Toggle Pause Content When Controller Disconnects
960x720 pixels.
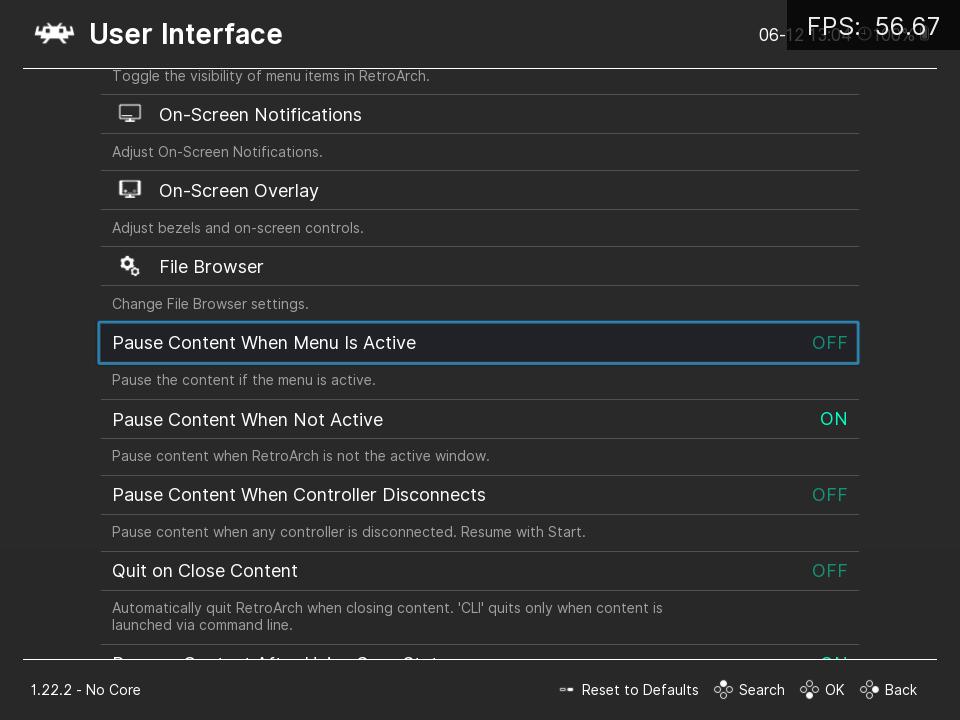(x=829, y=495)
